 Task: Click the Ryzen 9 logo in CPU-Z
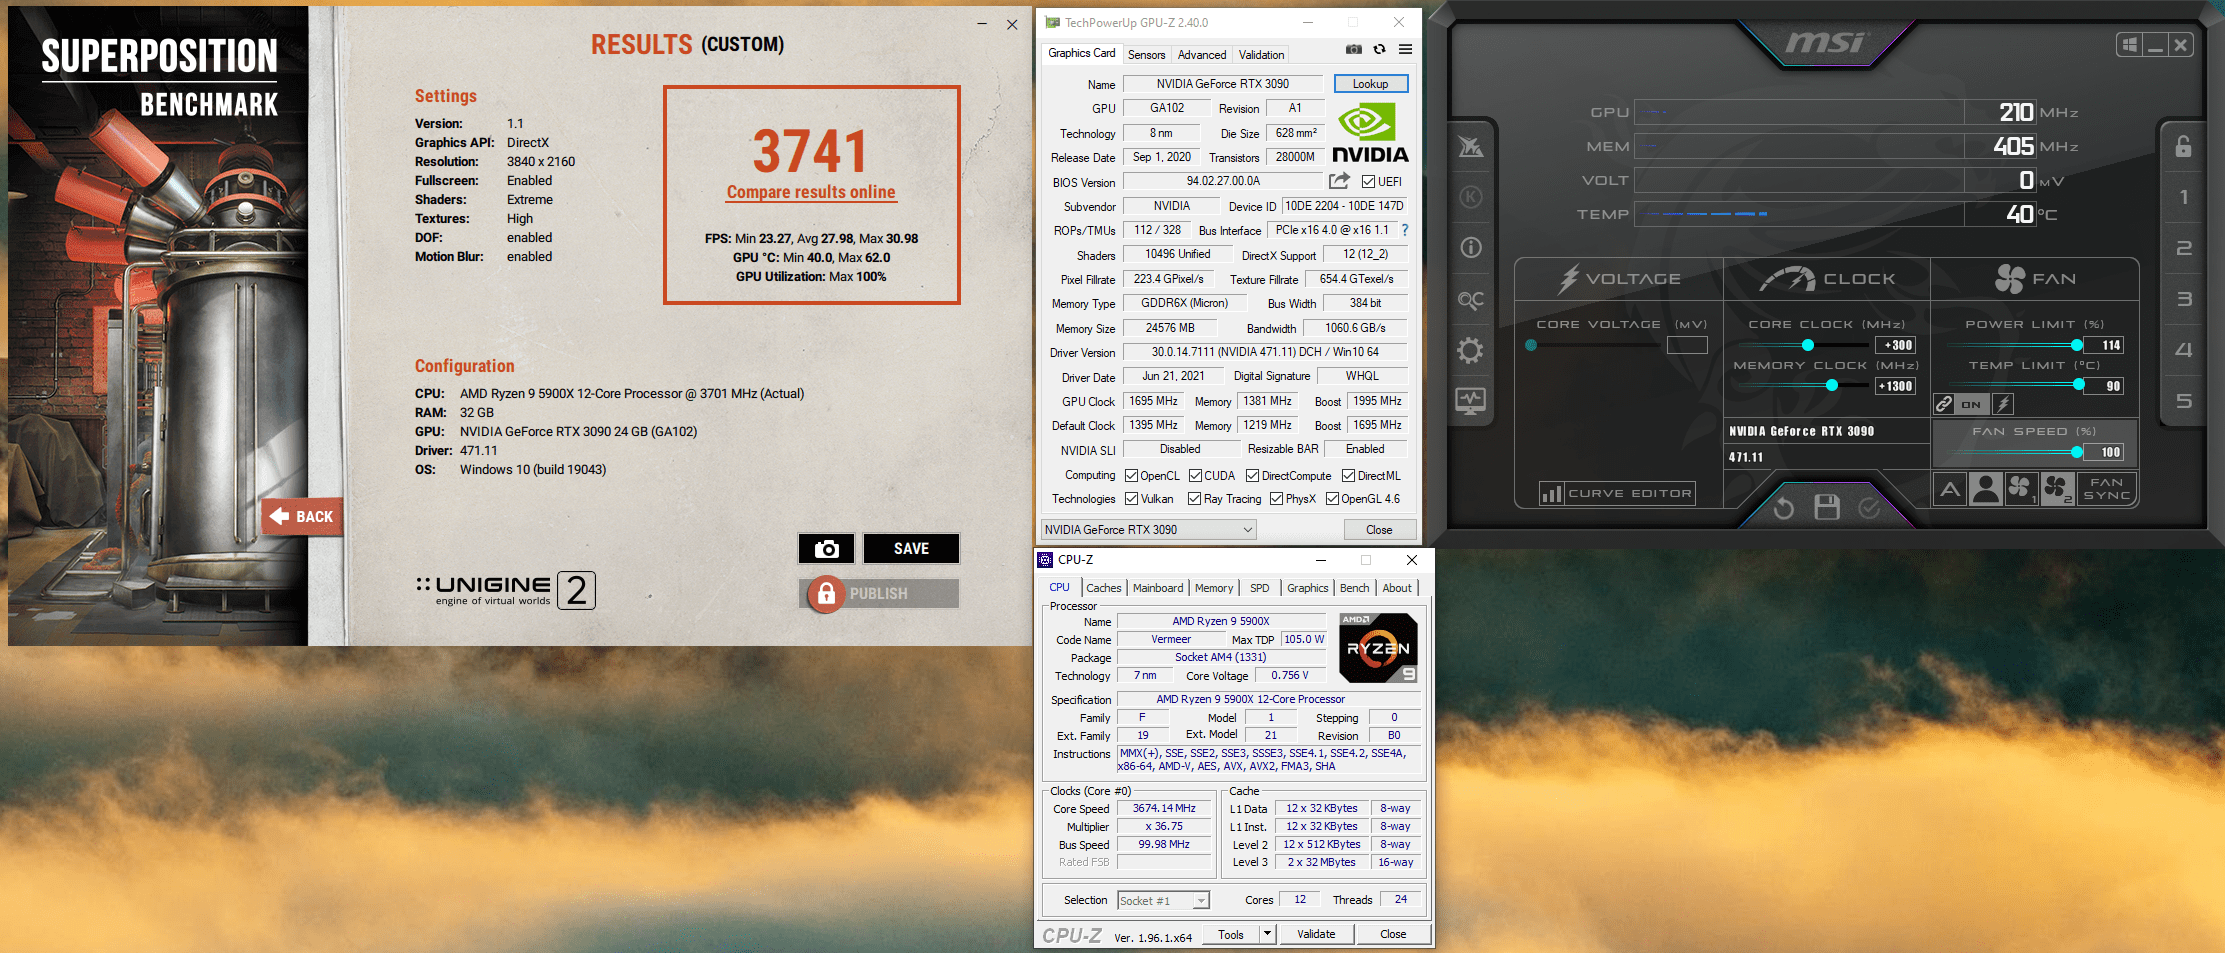1378,648
